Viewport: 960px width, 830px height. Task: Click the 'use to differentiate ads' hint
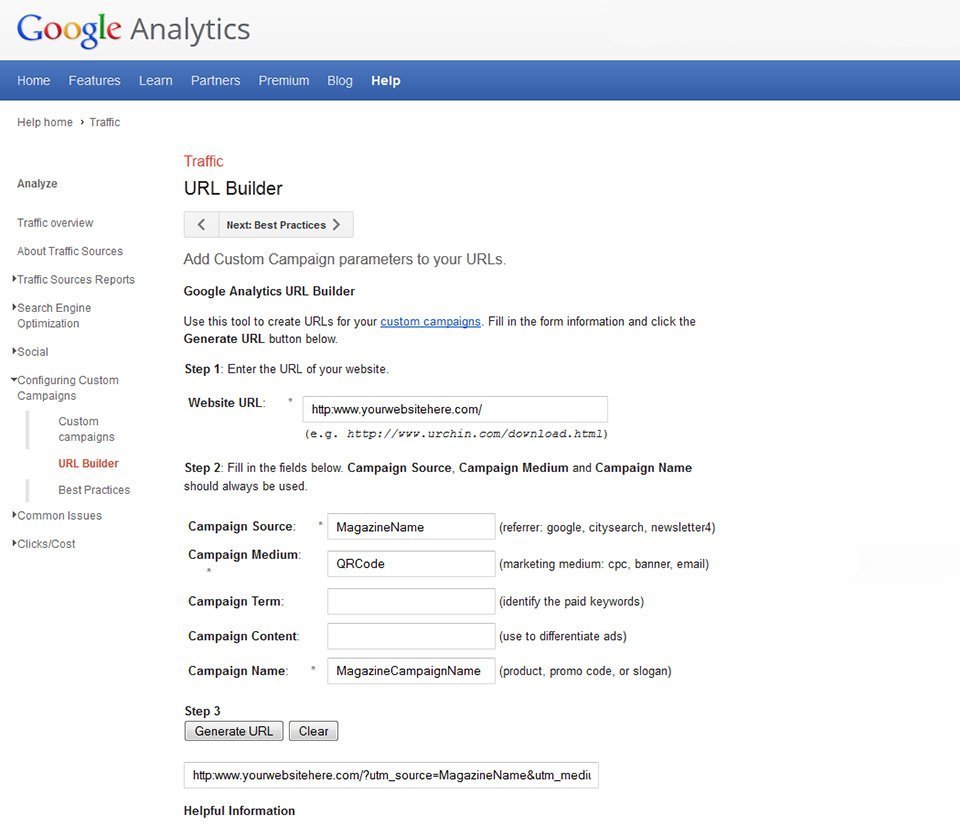point(563,636)
